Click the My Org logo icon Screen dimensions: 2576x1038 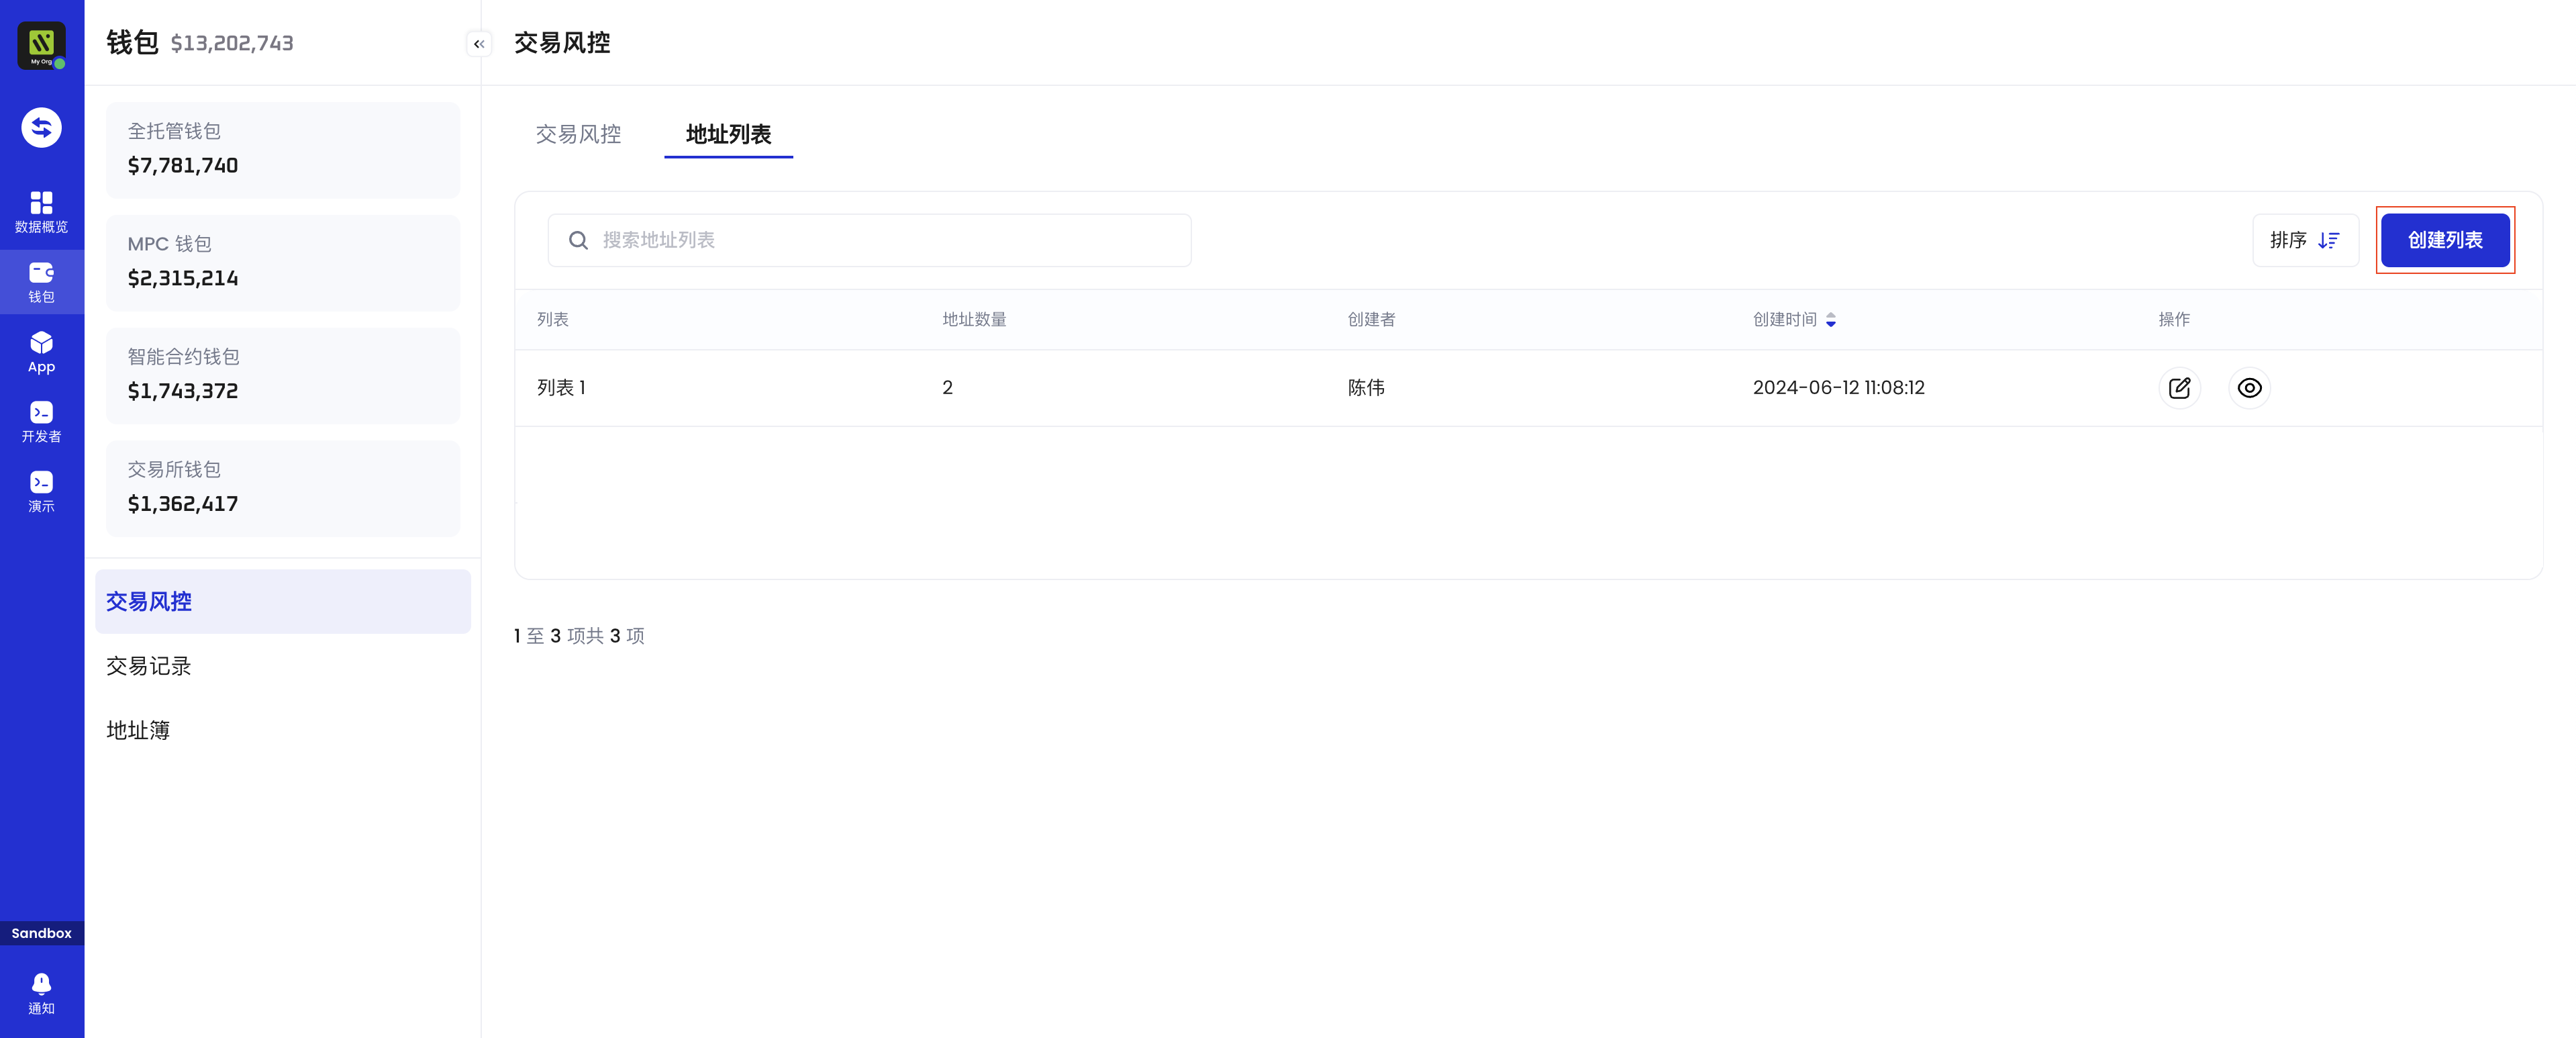[41, 45]
